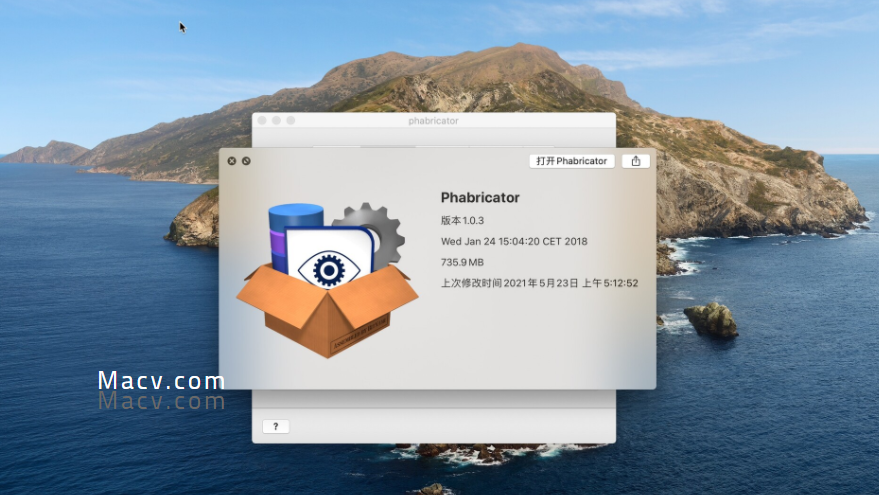This screenshot has width=879, height=495.
Task: Zoom the background phabricator window
Action: pos(291,121)
